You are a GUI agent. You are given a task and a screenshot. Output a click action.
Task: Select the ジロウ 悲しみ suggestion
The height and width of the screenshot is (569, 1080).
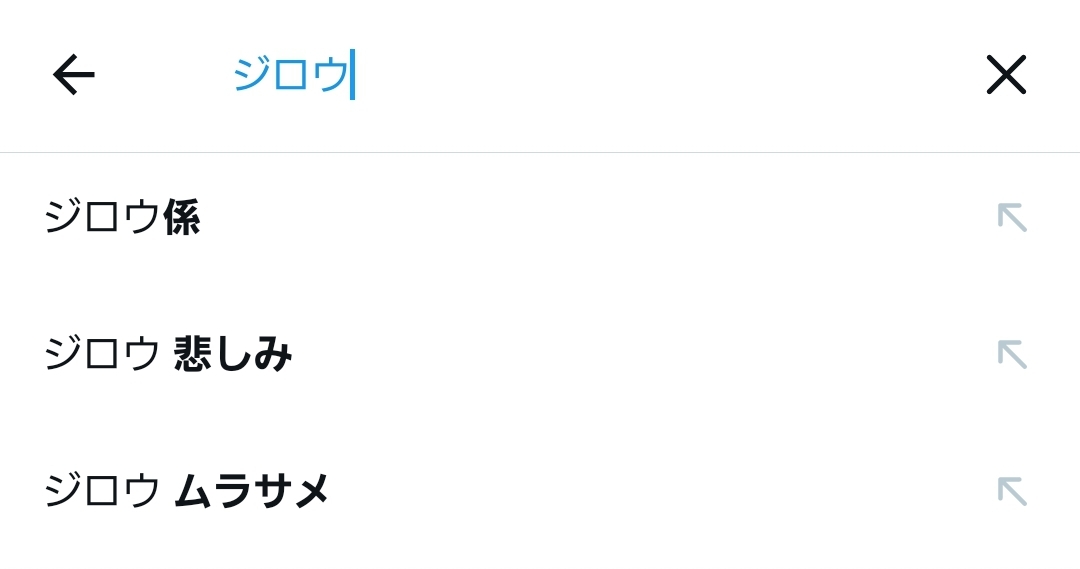pos(168,354)
